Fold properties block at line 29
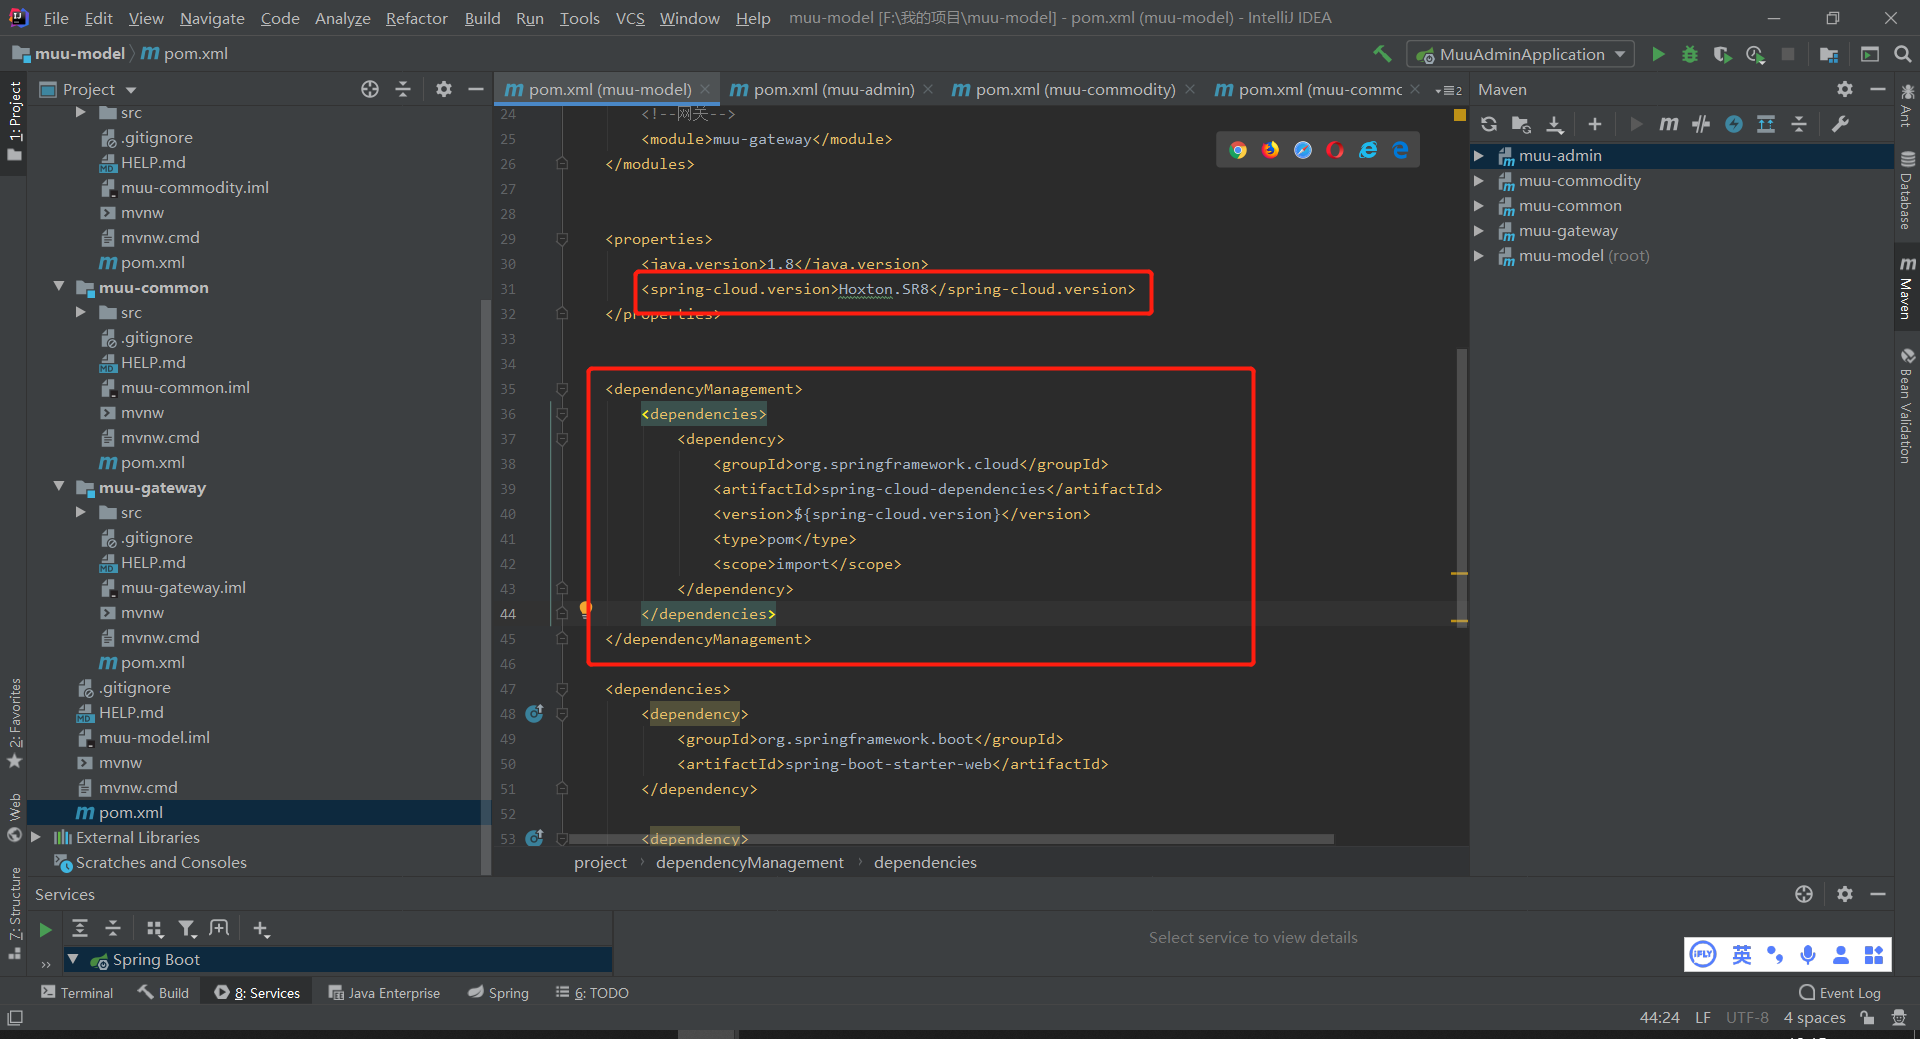Screen dimensions: 1920x1039 (x=562, y=239)
